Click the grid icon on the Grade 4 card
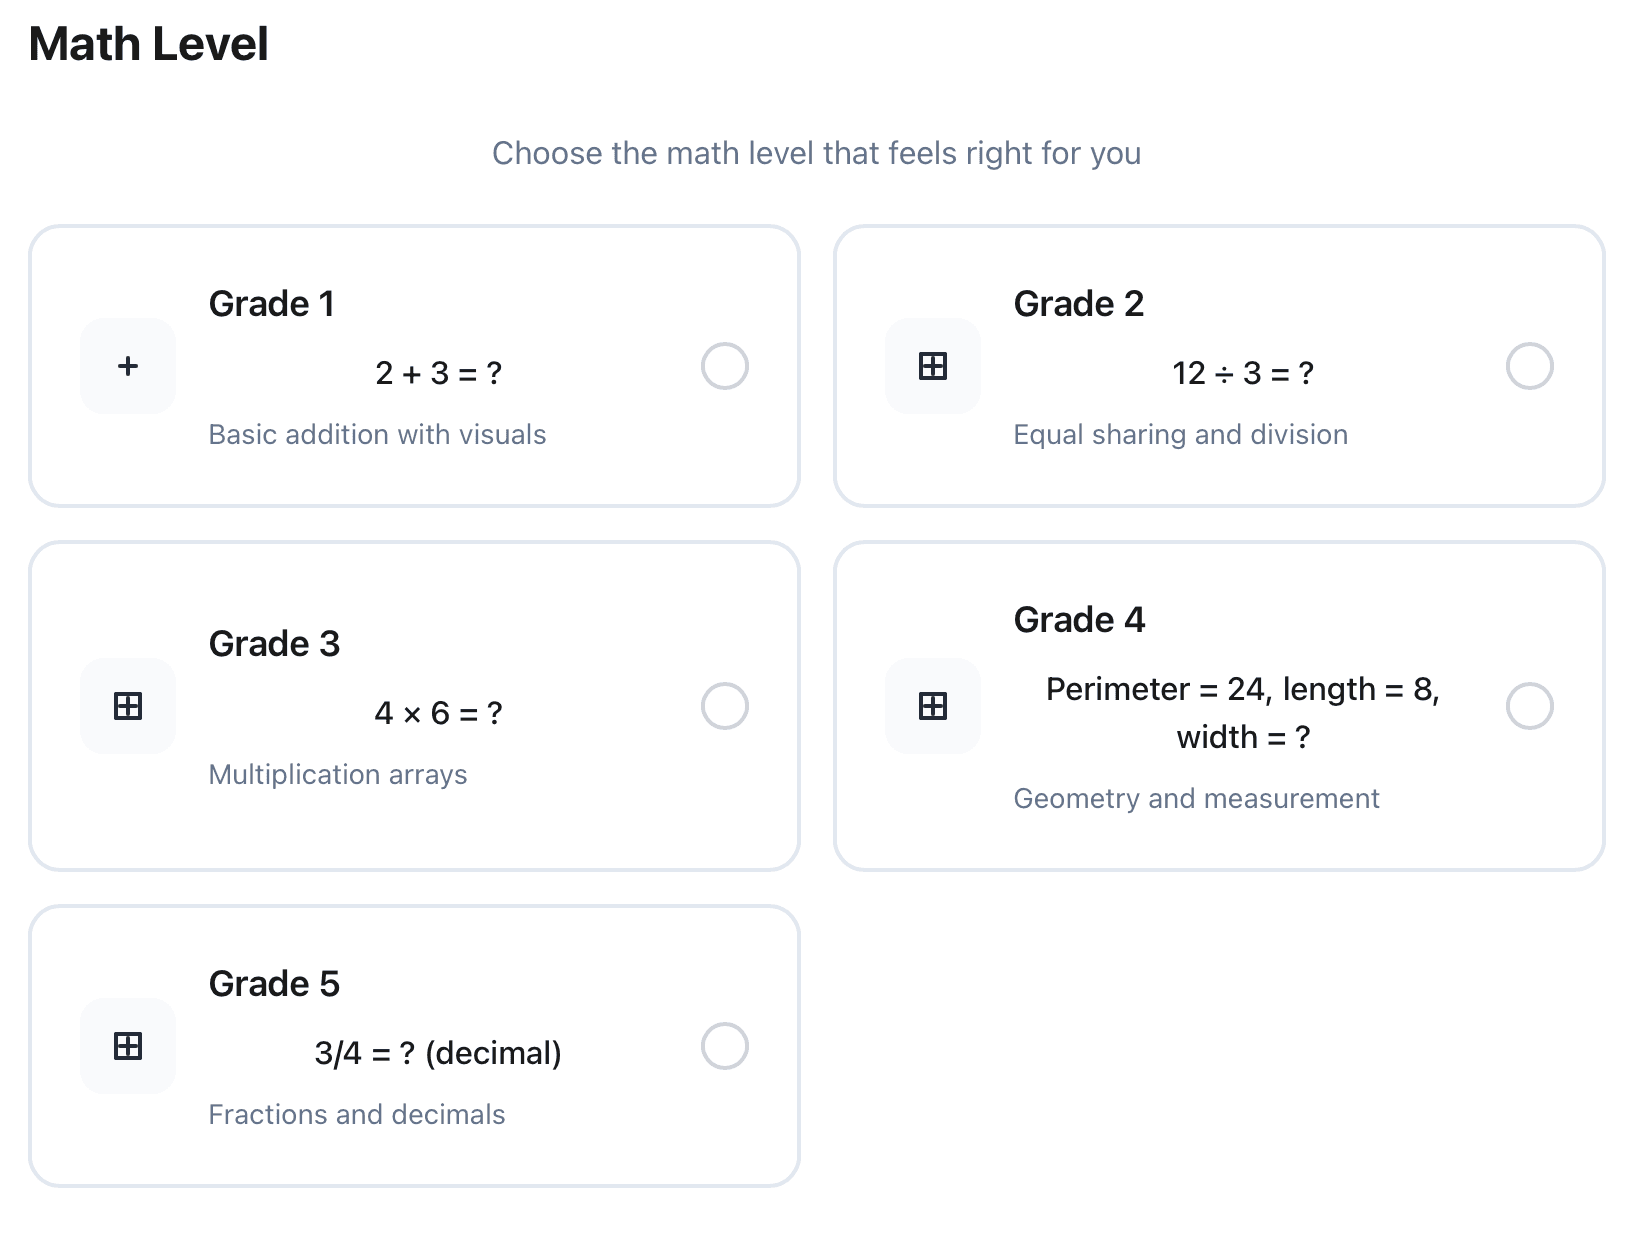This screenshot has height=1236, width=1644. point(932,706)
